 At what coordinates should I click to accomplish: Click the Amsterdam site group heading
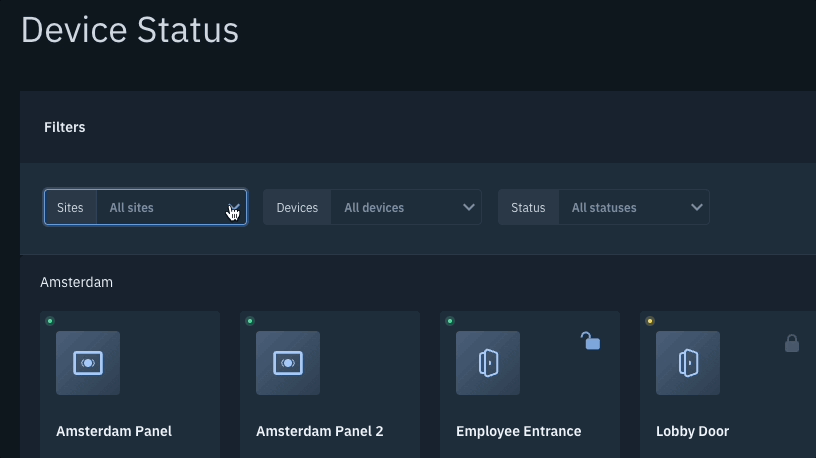[x=76, y=282]
